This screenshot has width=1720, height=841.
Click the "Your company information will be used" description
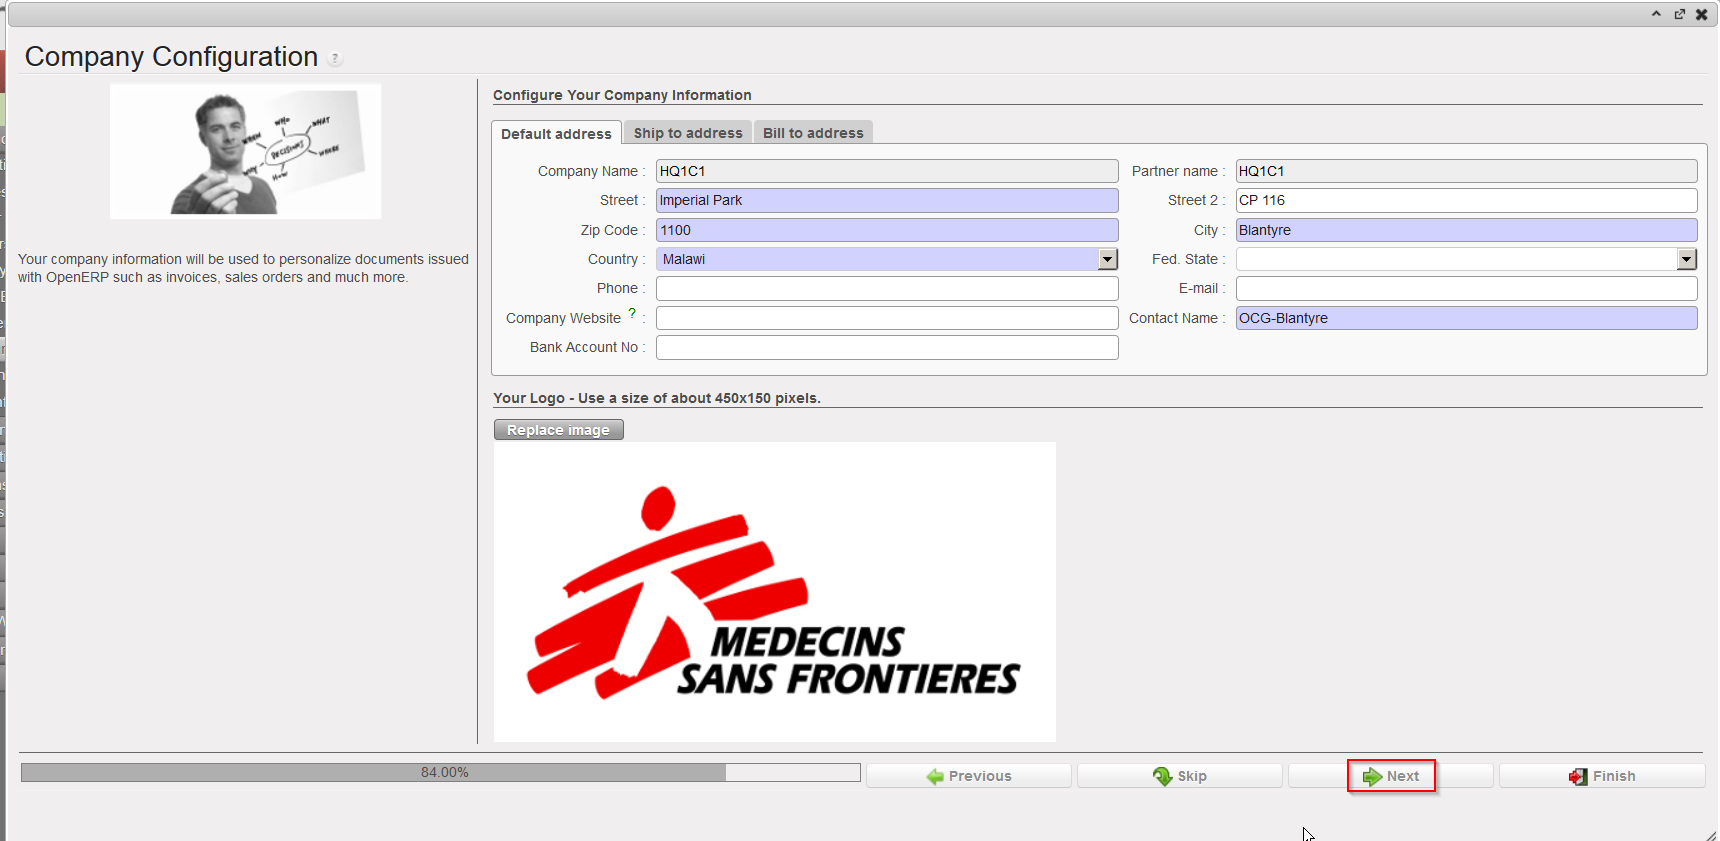(x=243, y=268)
